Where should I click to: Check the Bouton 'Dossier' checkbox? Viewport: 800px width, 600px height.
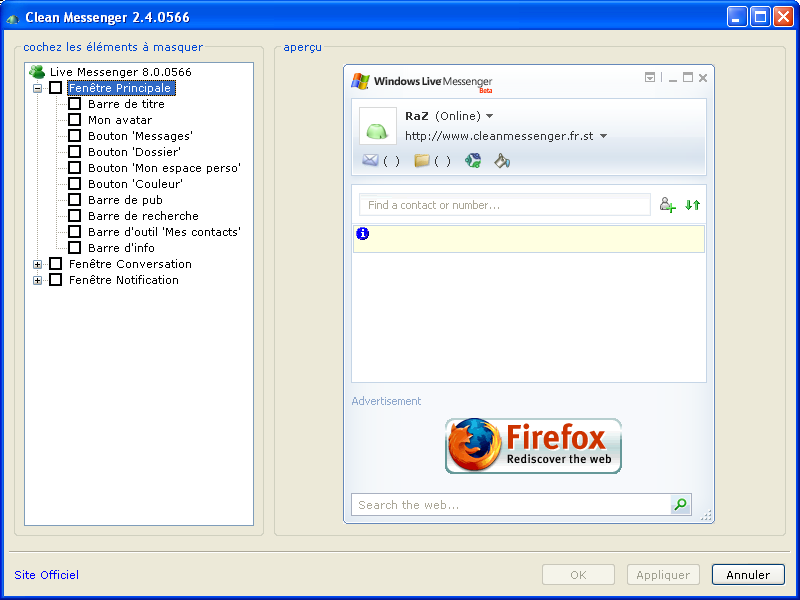[74, 152]
